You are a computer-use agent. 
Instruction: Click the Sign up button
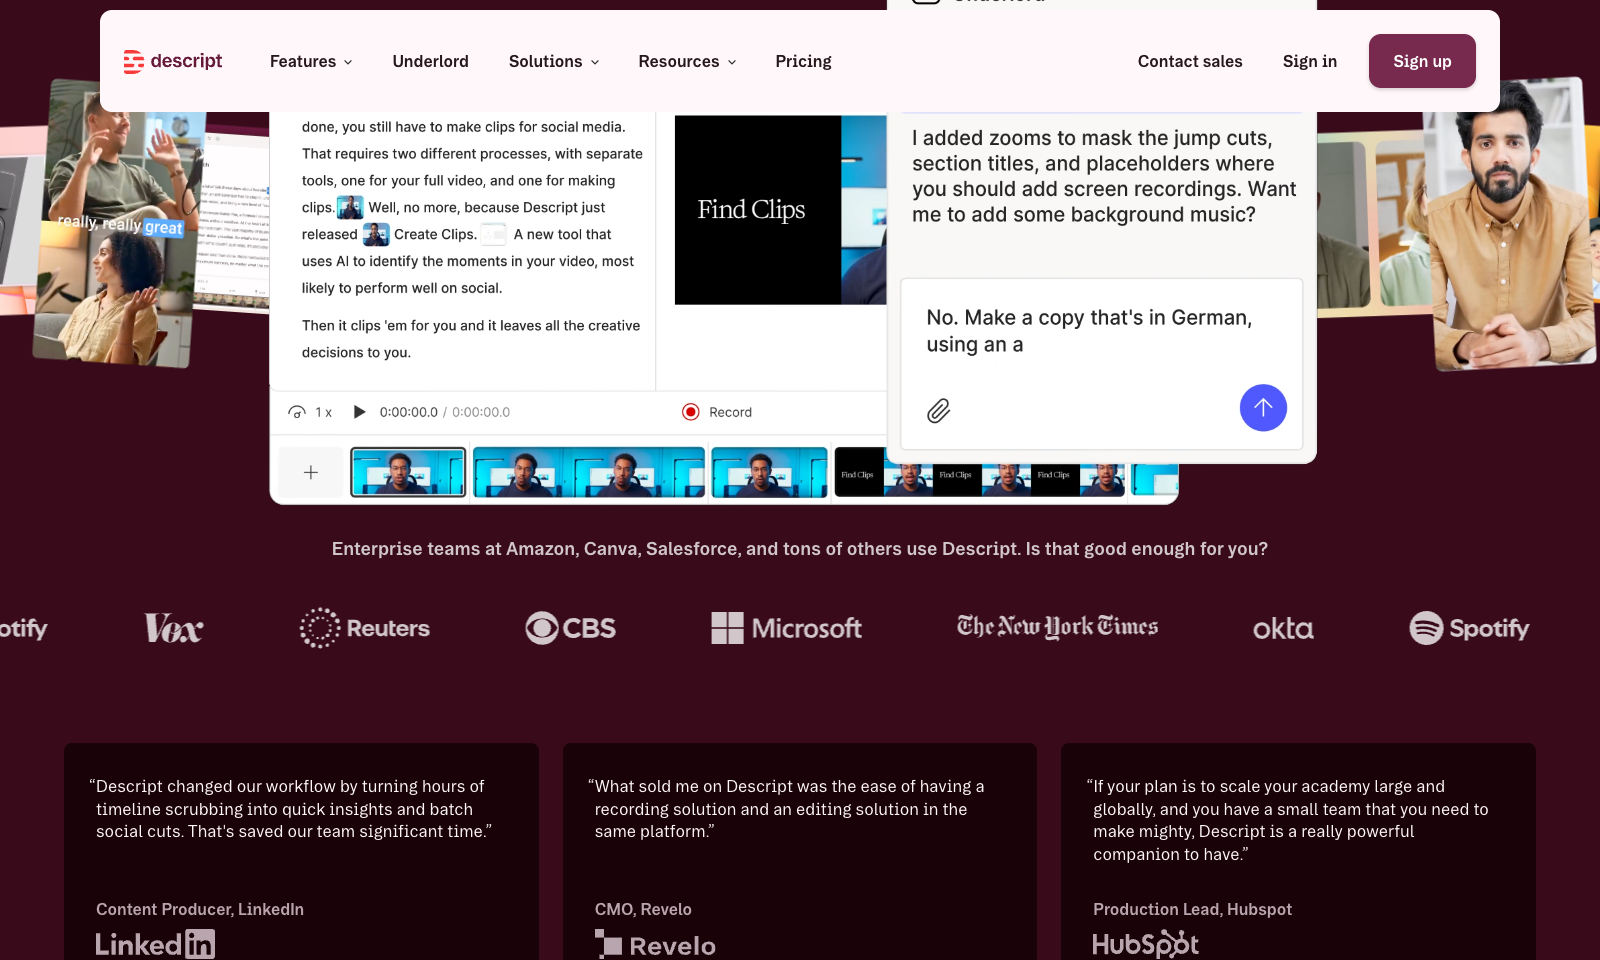(1422, 61)
